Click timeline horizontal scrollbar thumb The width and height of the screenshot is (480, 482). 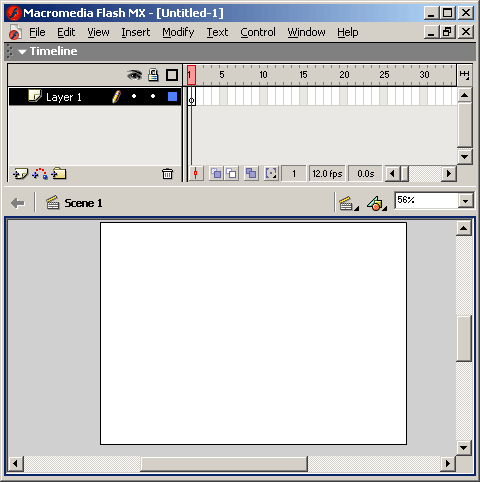pos(404,174)
